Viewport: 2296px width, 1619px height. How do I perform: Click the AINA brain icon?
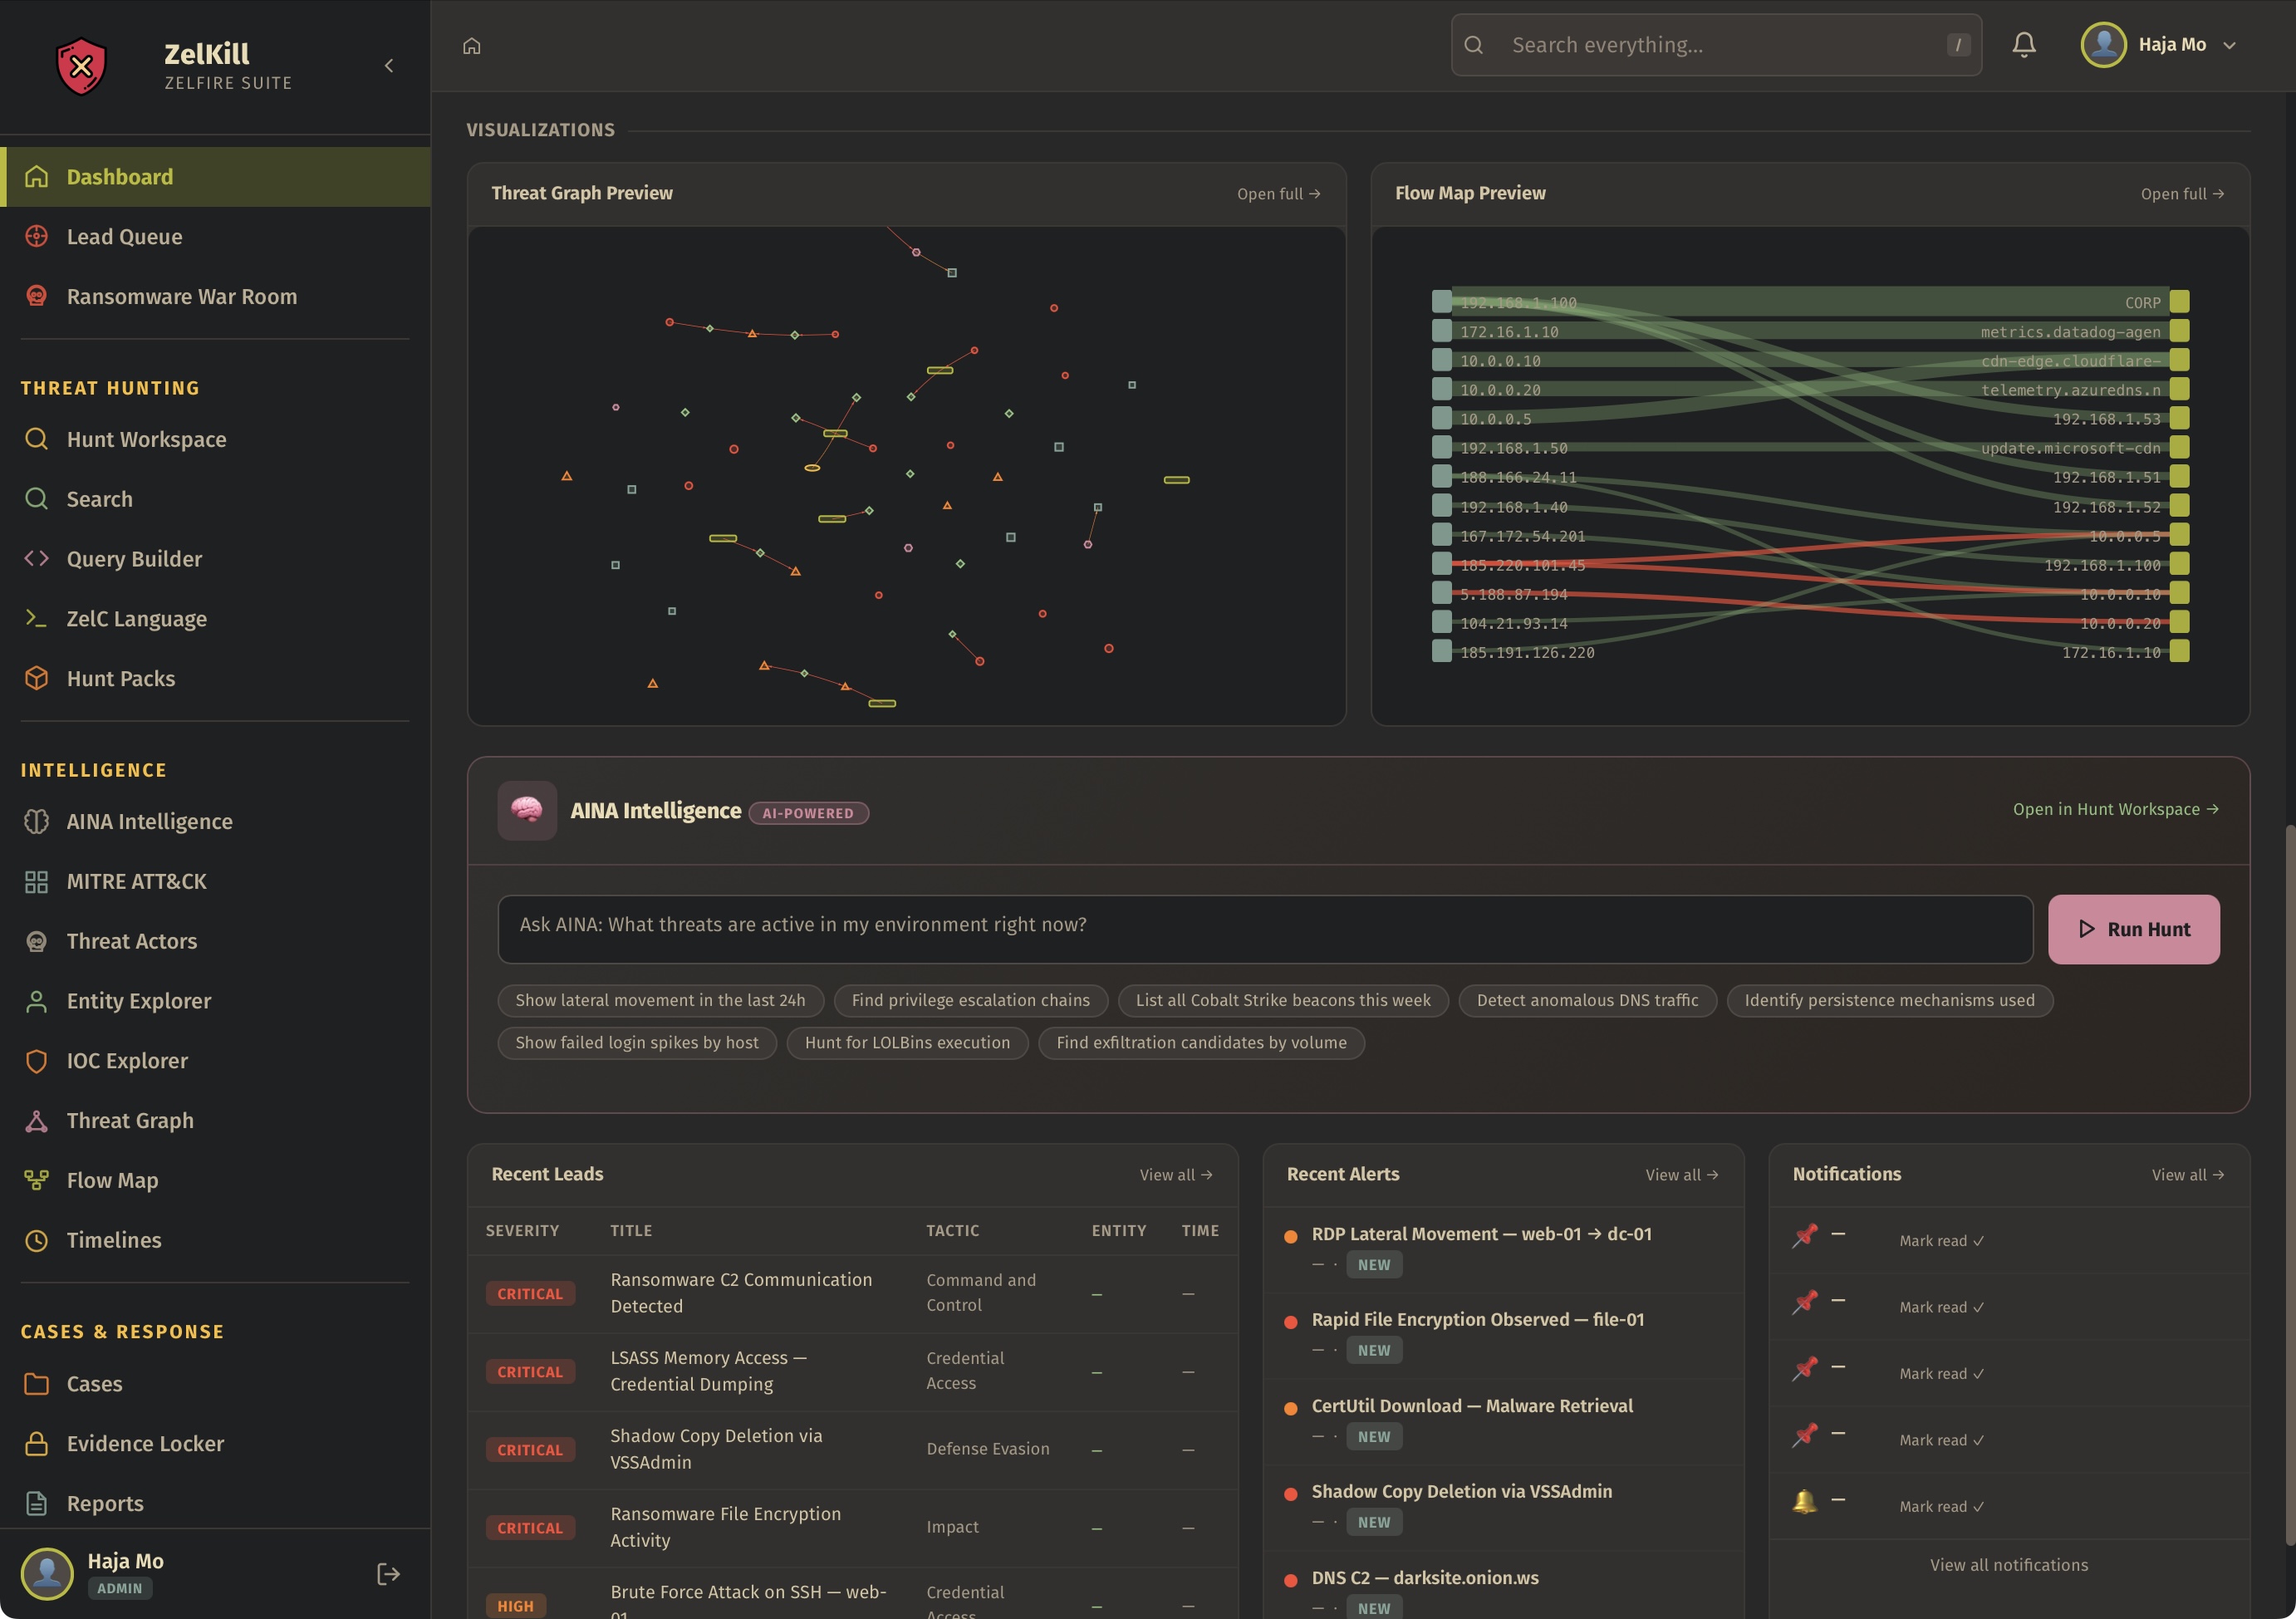(527, 810)
